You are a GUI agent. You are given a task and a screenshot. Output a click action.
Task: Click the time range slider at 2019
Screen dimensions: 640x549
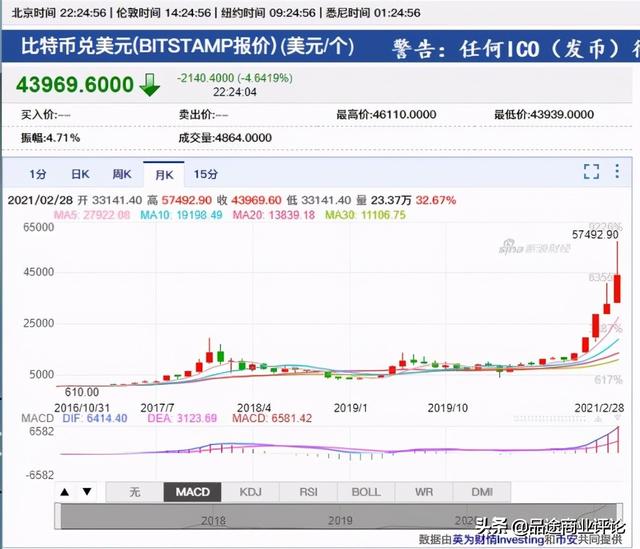340,520
